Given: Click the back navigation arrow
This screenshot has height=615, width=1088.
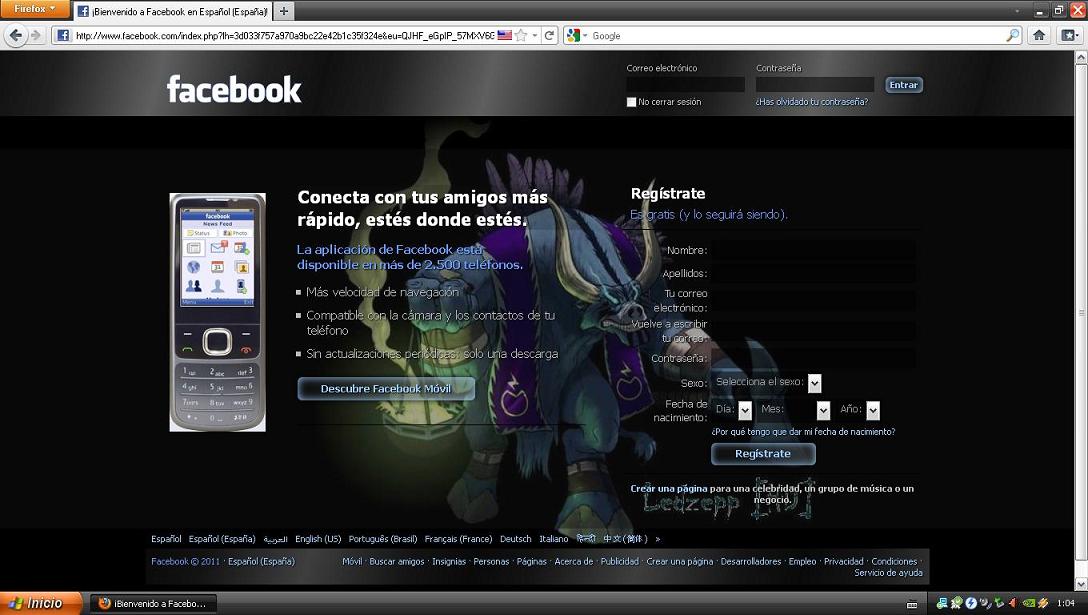Looking at the screenshot, I should pos(15,35).
